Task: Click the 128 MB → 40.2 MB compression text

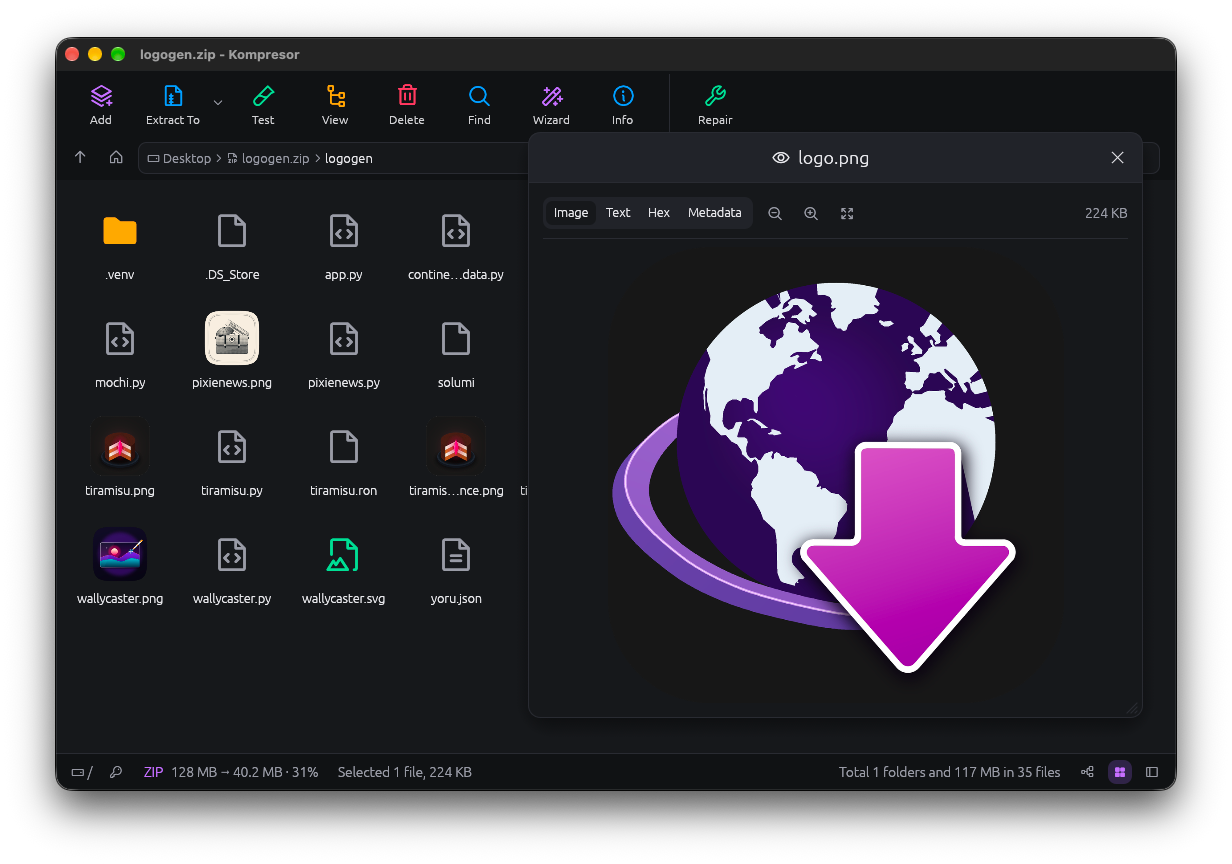Action: tap(245, 772)
